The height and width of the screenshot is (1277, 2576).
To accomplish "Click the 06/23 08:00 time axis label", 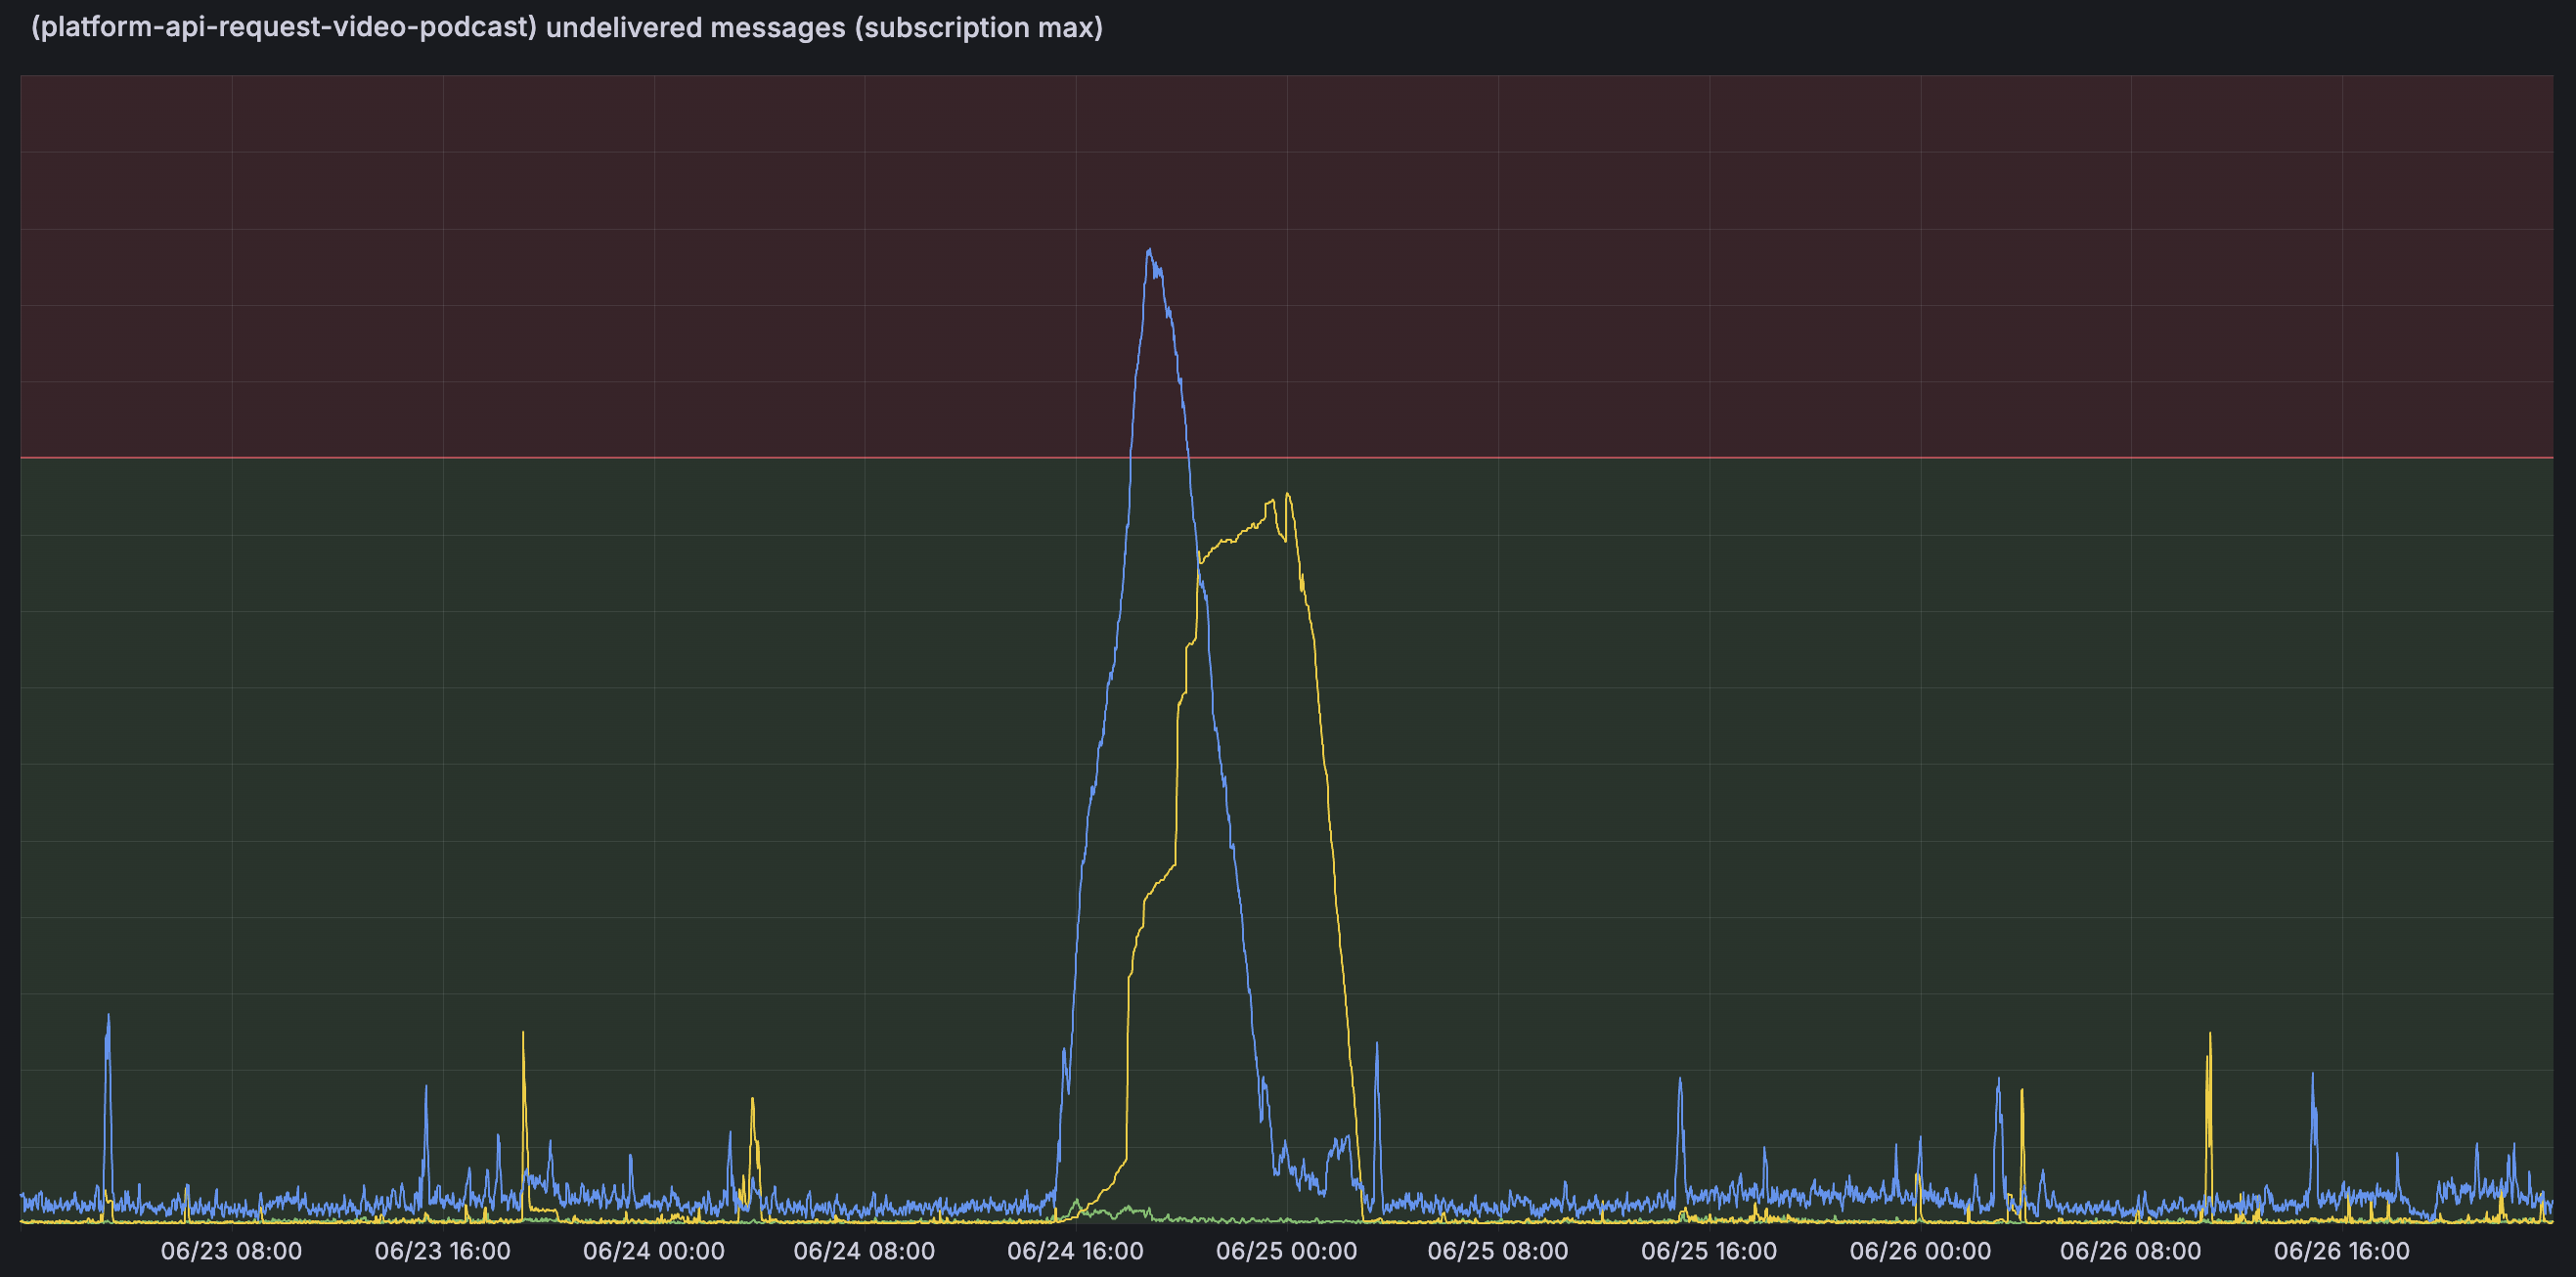I will (x=231, y=1251).
